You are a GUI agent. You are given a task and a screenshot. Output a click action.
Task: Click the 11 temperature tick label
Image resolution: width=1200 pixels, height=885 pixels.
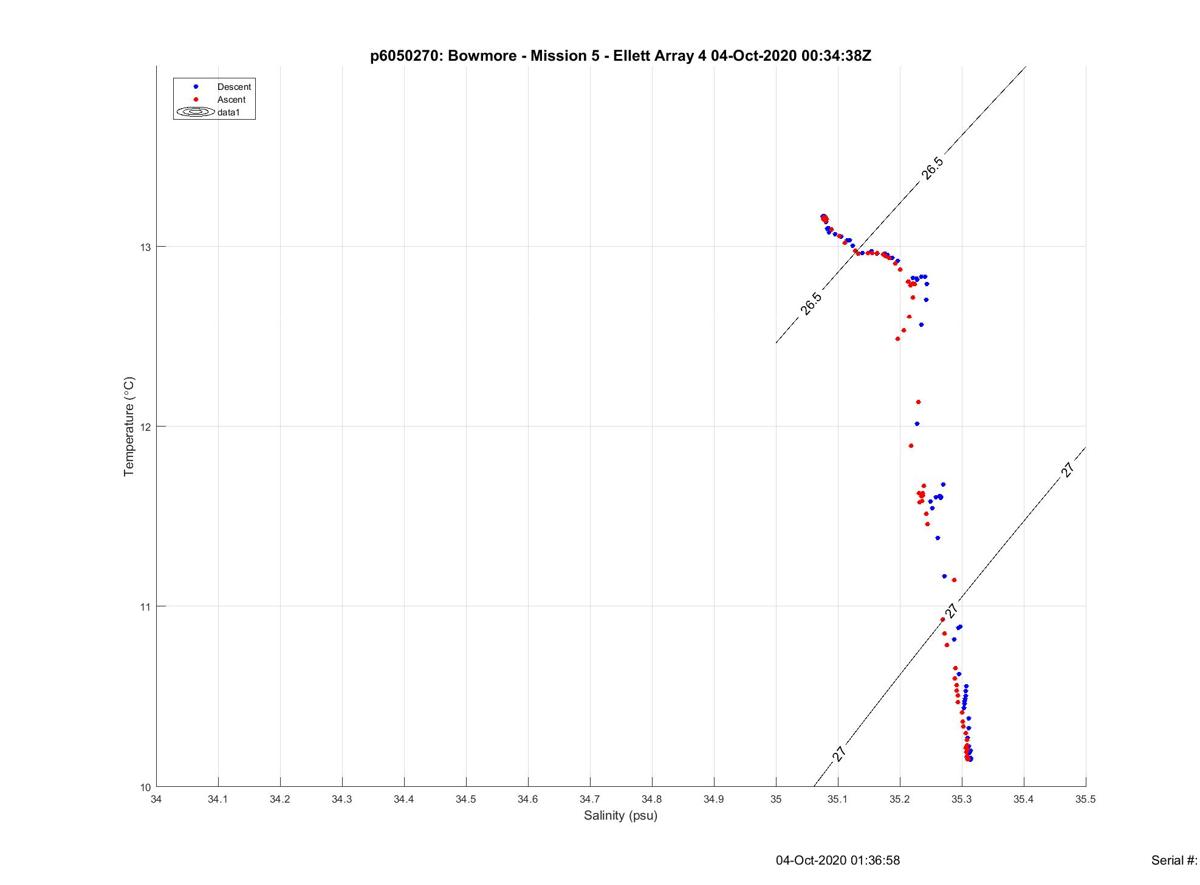coord(145,607)
